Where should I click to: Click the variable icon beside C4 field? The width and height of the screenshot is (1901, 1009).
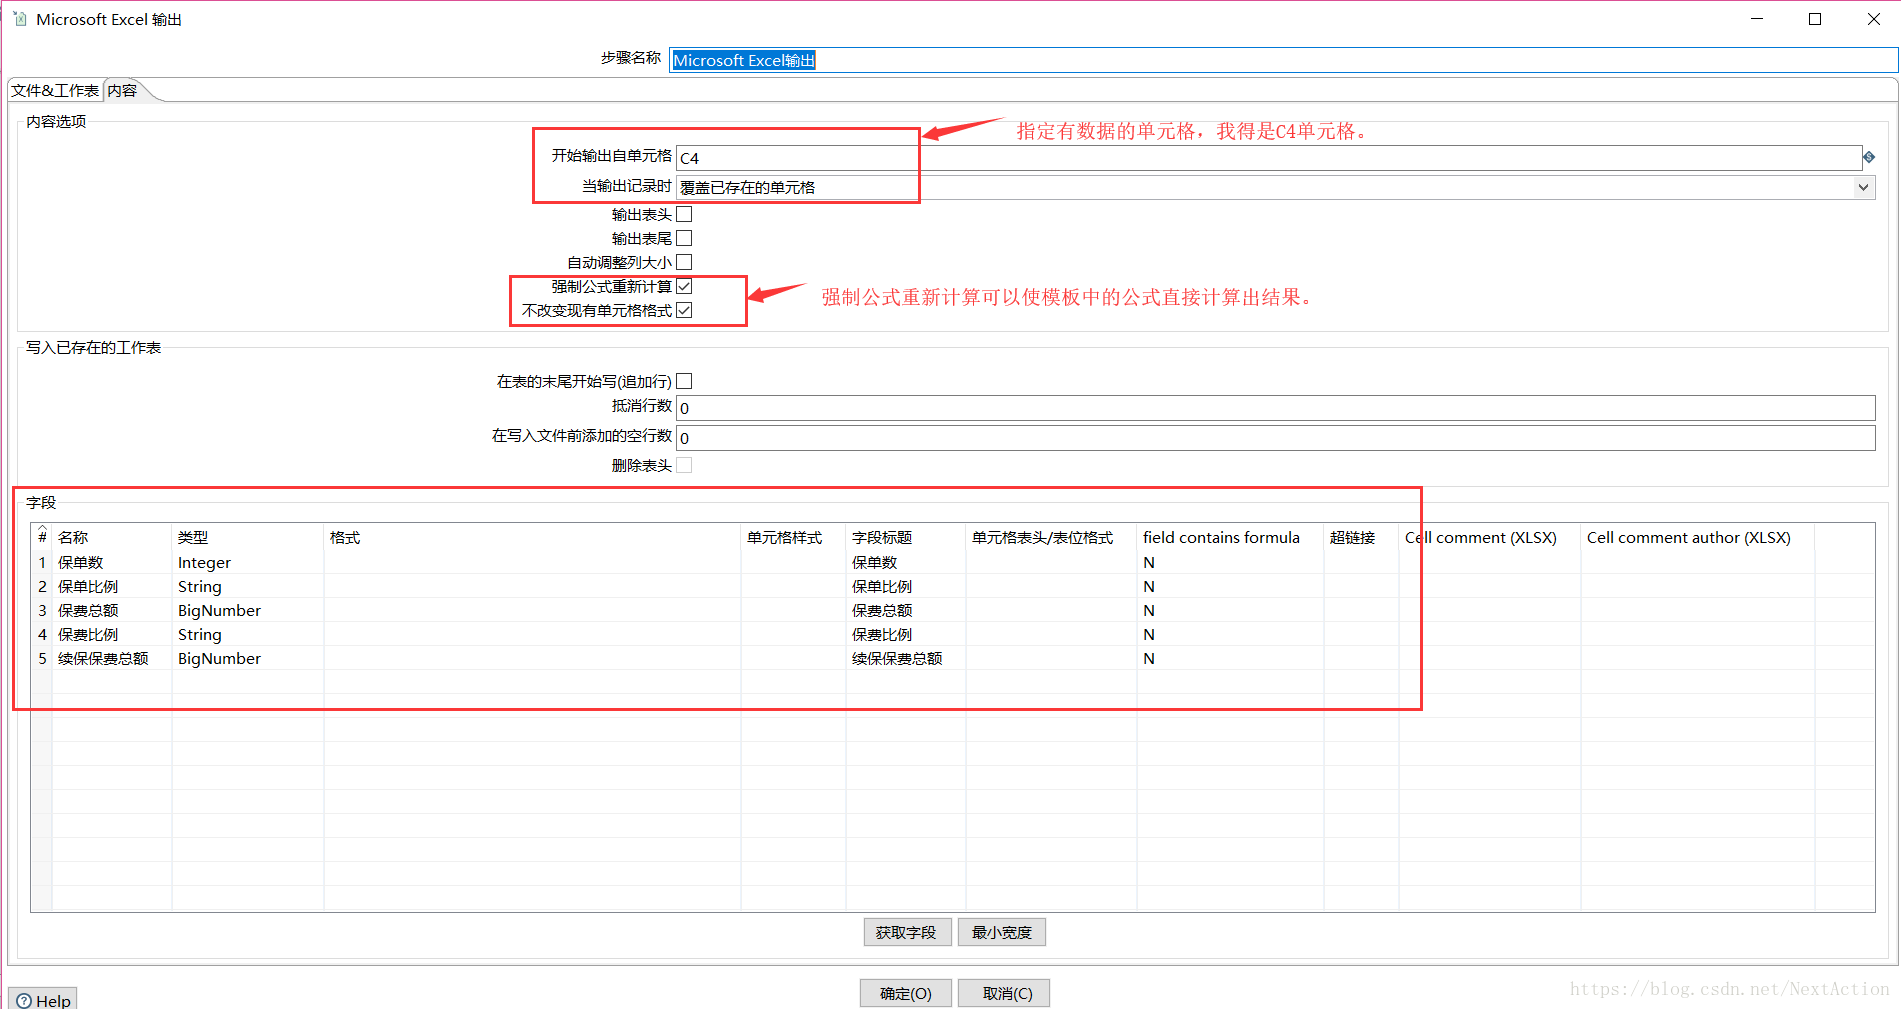[x=1868, y=157]
